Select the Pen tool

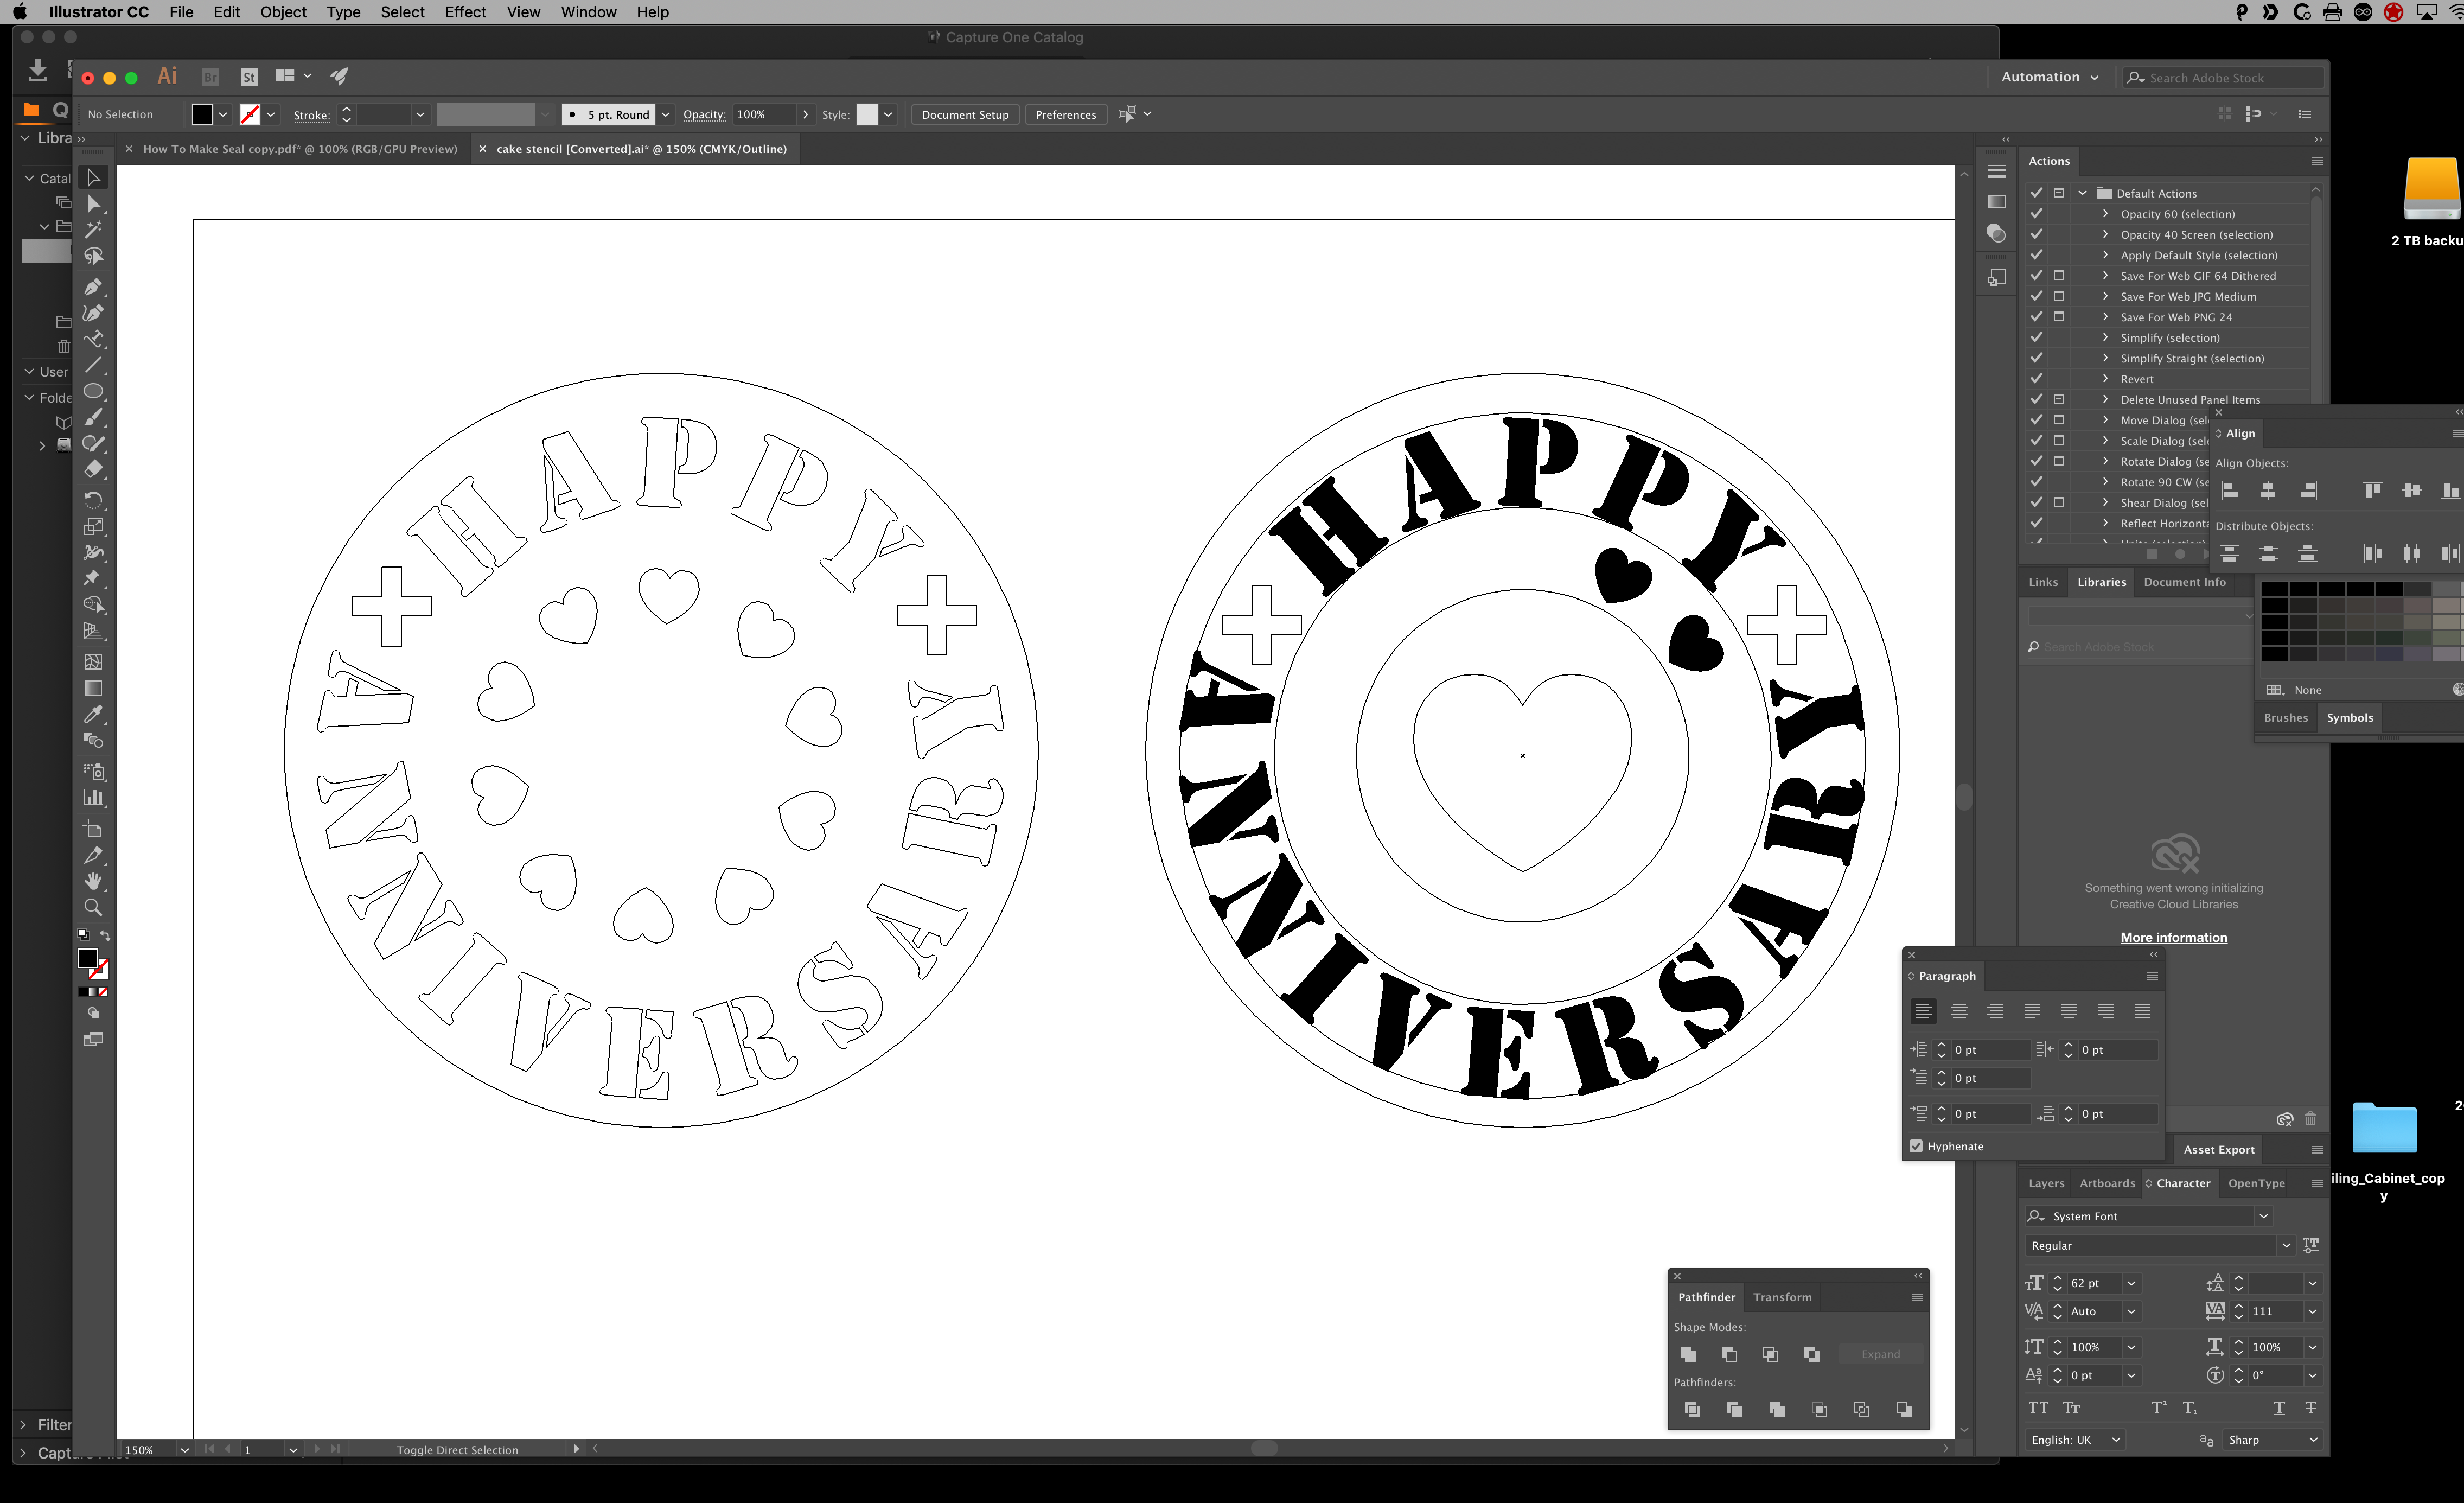pos(93,287)
